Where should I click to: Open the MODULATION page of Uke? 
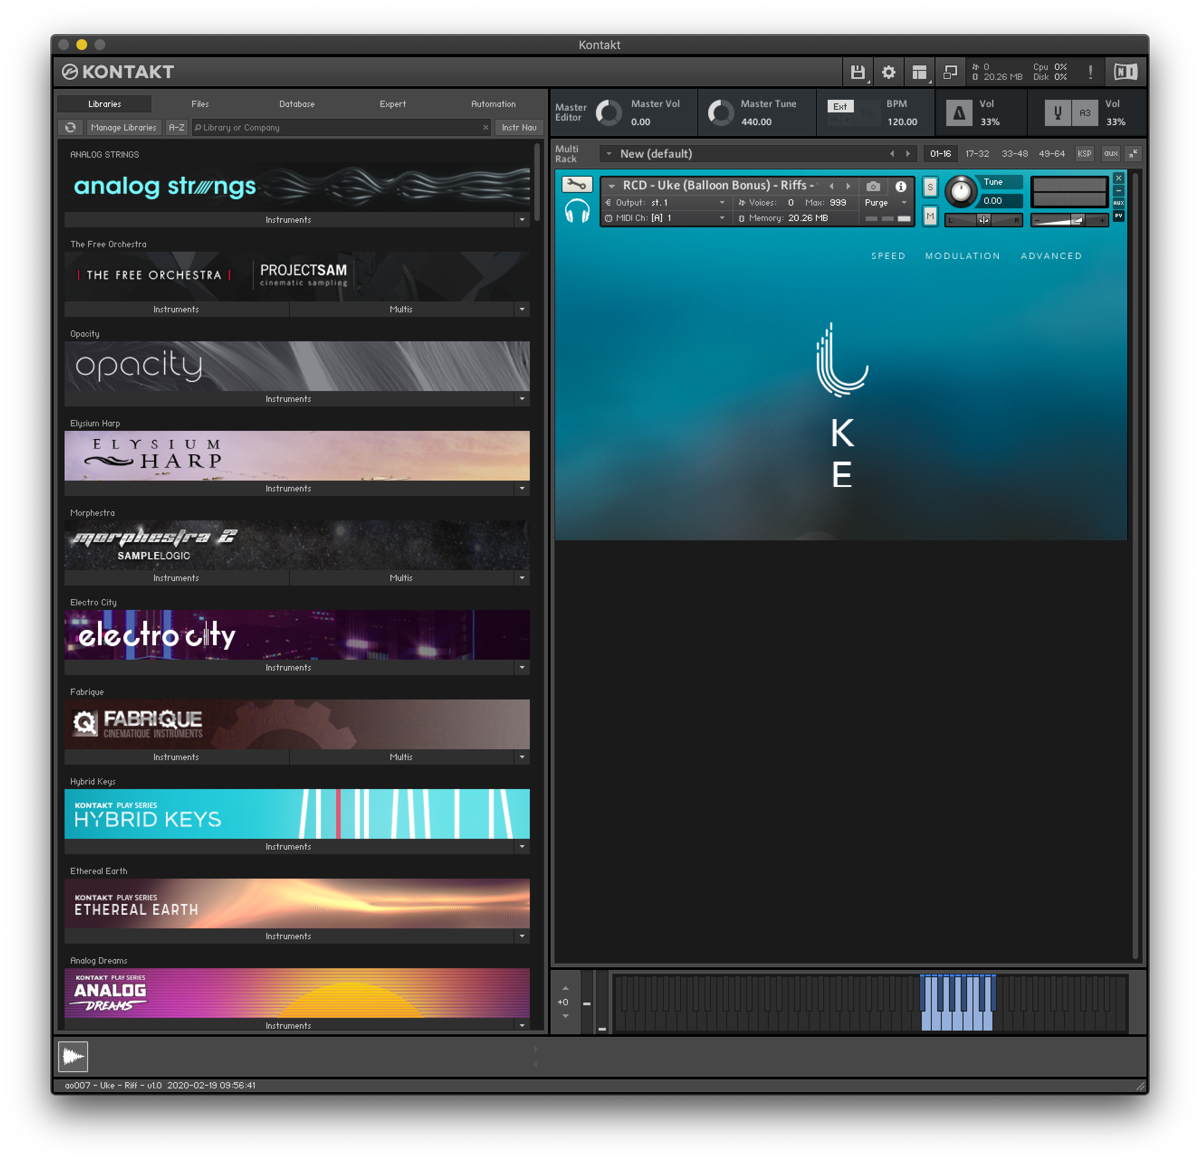pyautogui.click(x=962, y=256)
